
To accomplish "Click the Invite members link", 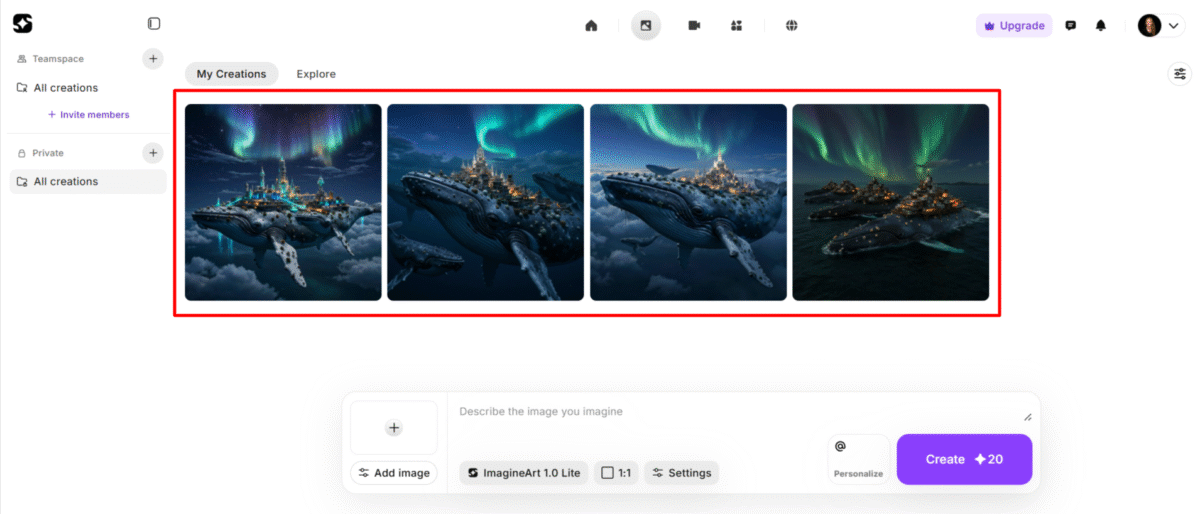I will click(89, 115).
